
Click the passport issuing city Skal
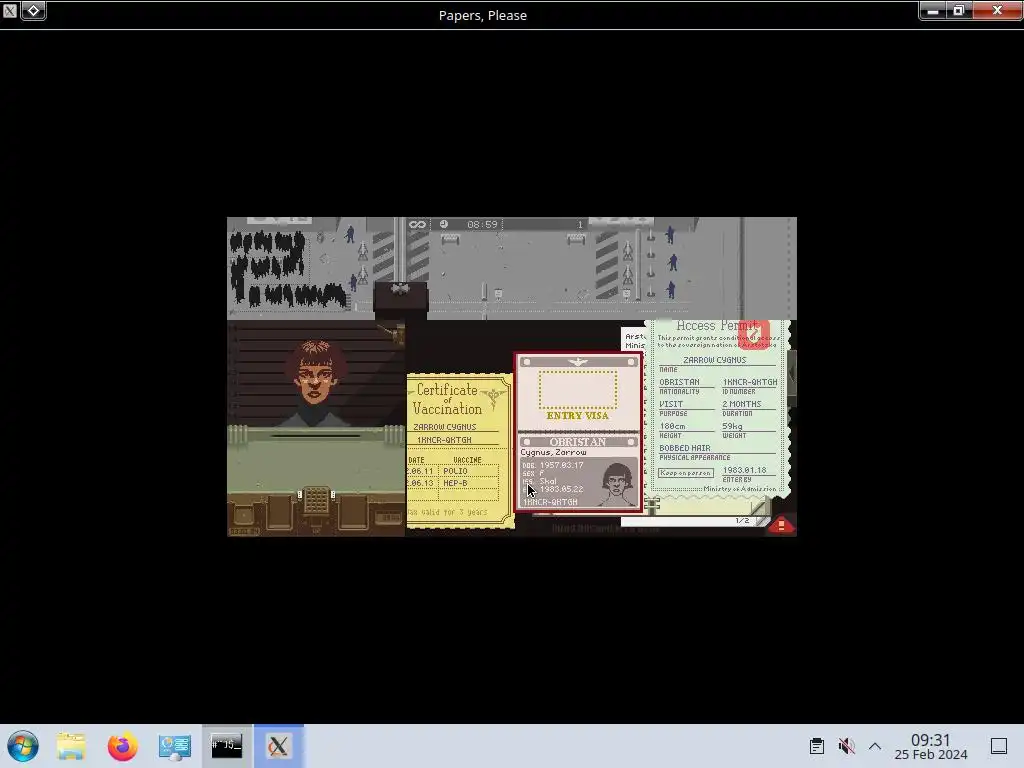coord(548,481)
